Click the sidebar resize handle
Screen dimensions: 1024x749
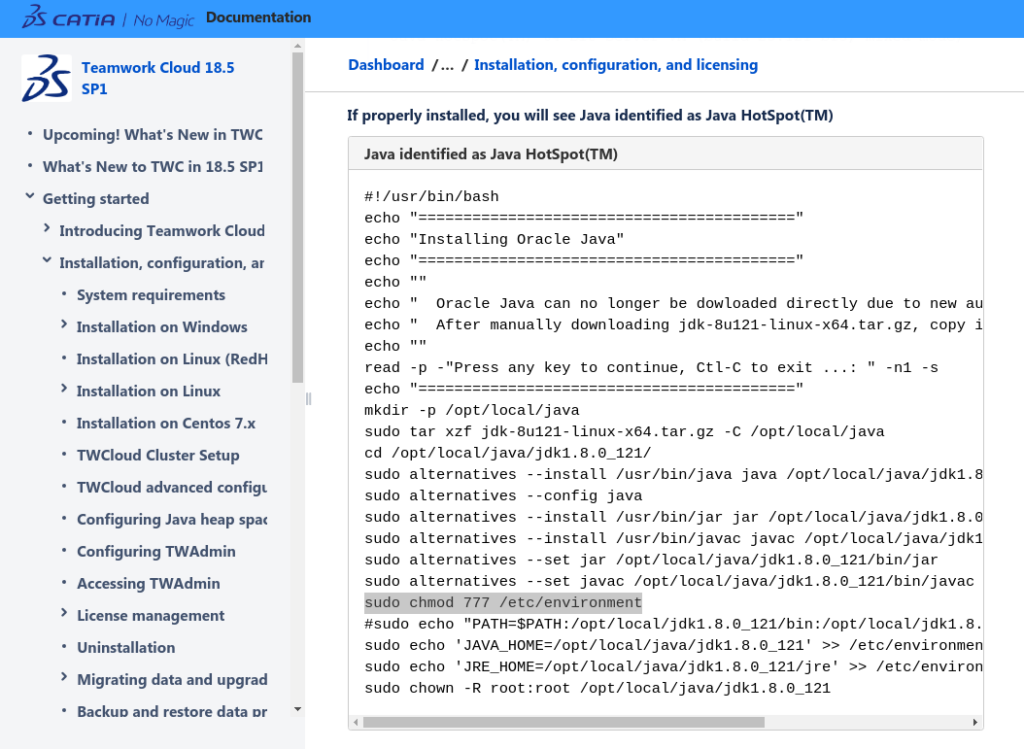click(x=308, y=398)
